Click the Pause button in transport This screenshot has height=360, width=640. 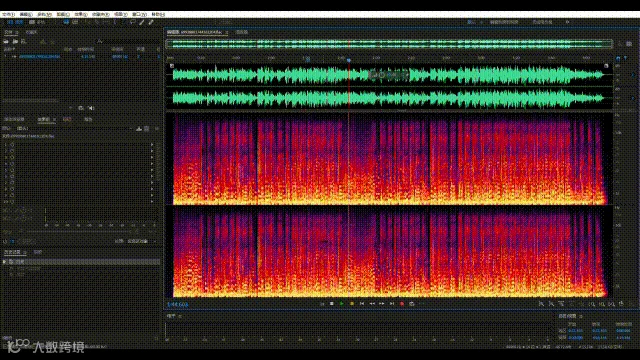pyautogui.click(x=351, y=304)
